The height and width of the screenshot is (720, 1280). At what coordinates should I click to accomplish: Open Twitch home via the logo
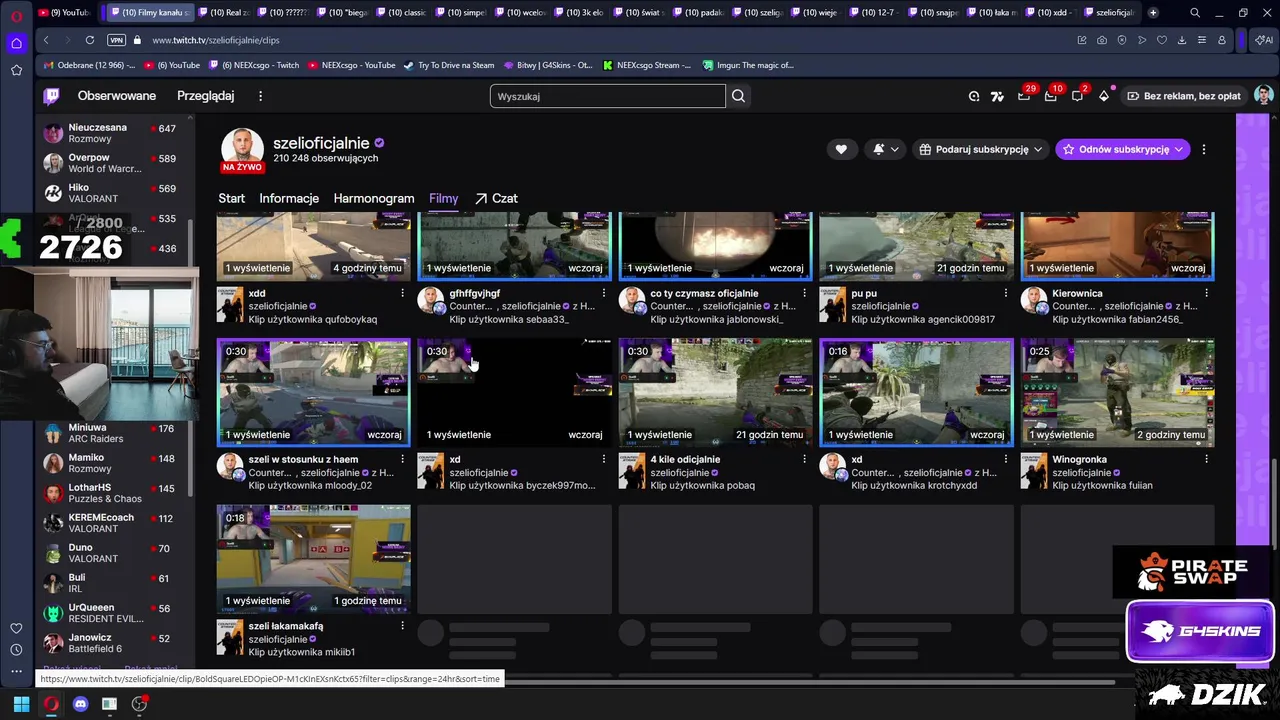[51, 96]
